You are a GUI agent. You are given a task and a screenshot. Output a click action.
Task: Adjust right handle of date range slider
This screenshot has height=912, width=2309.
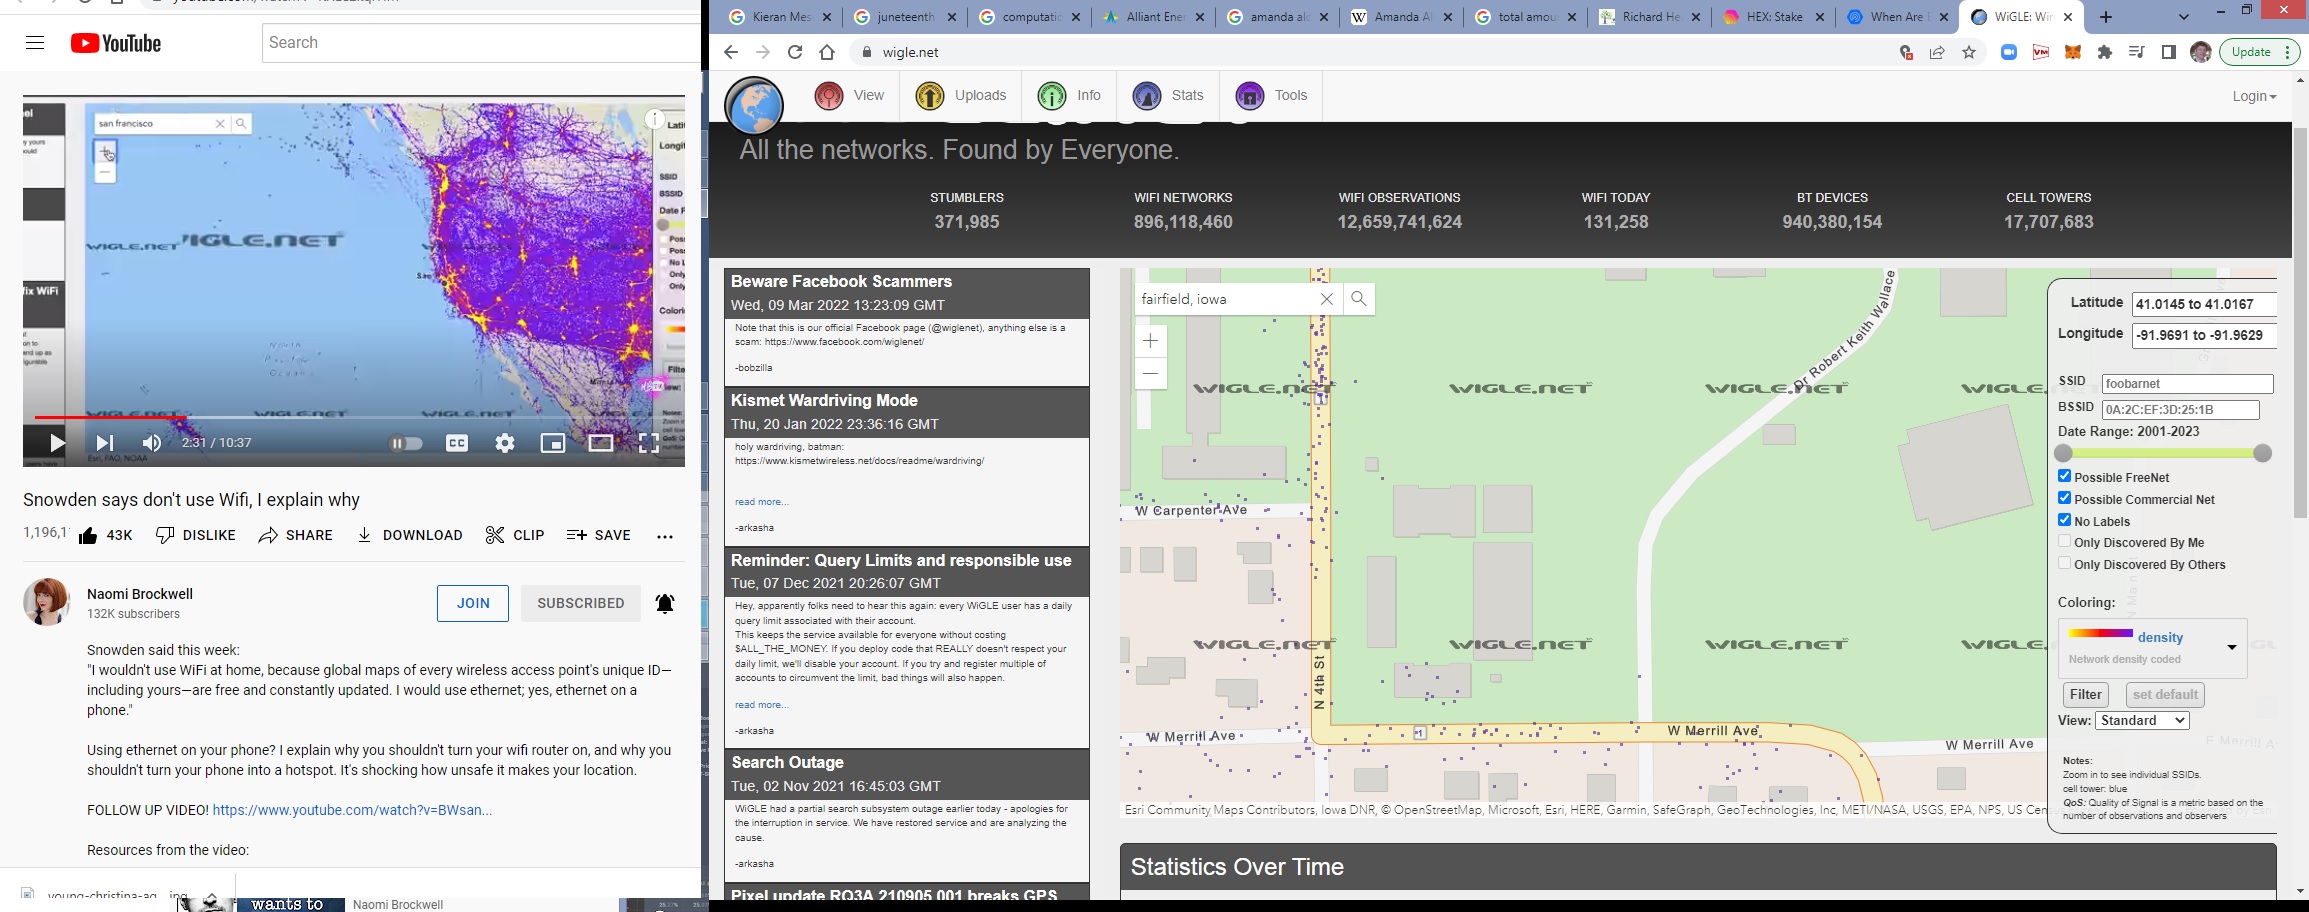pyautogui.click(x=2263, y=453)
